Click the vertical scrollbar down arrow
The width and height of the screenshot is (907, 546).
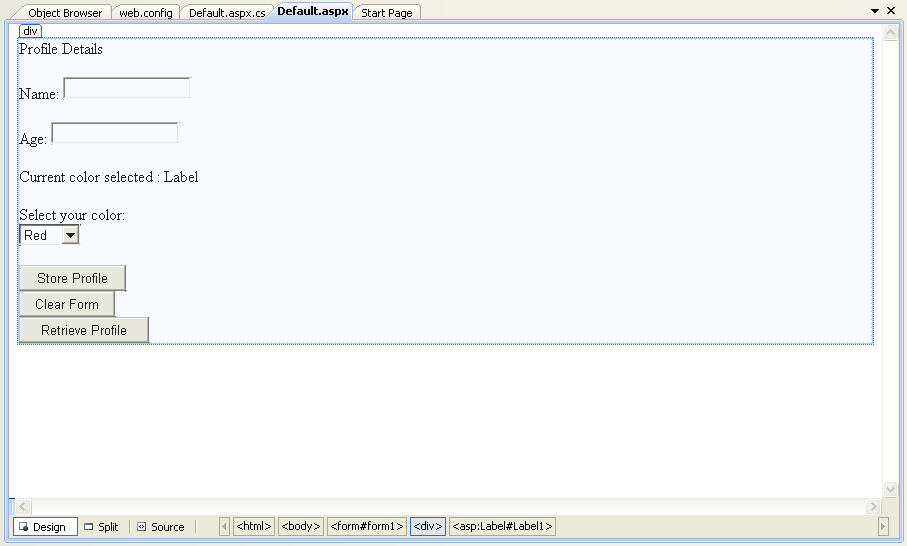pos(891,489)
